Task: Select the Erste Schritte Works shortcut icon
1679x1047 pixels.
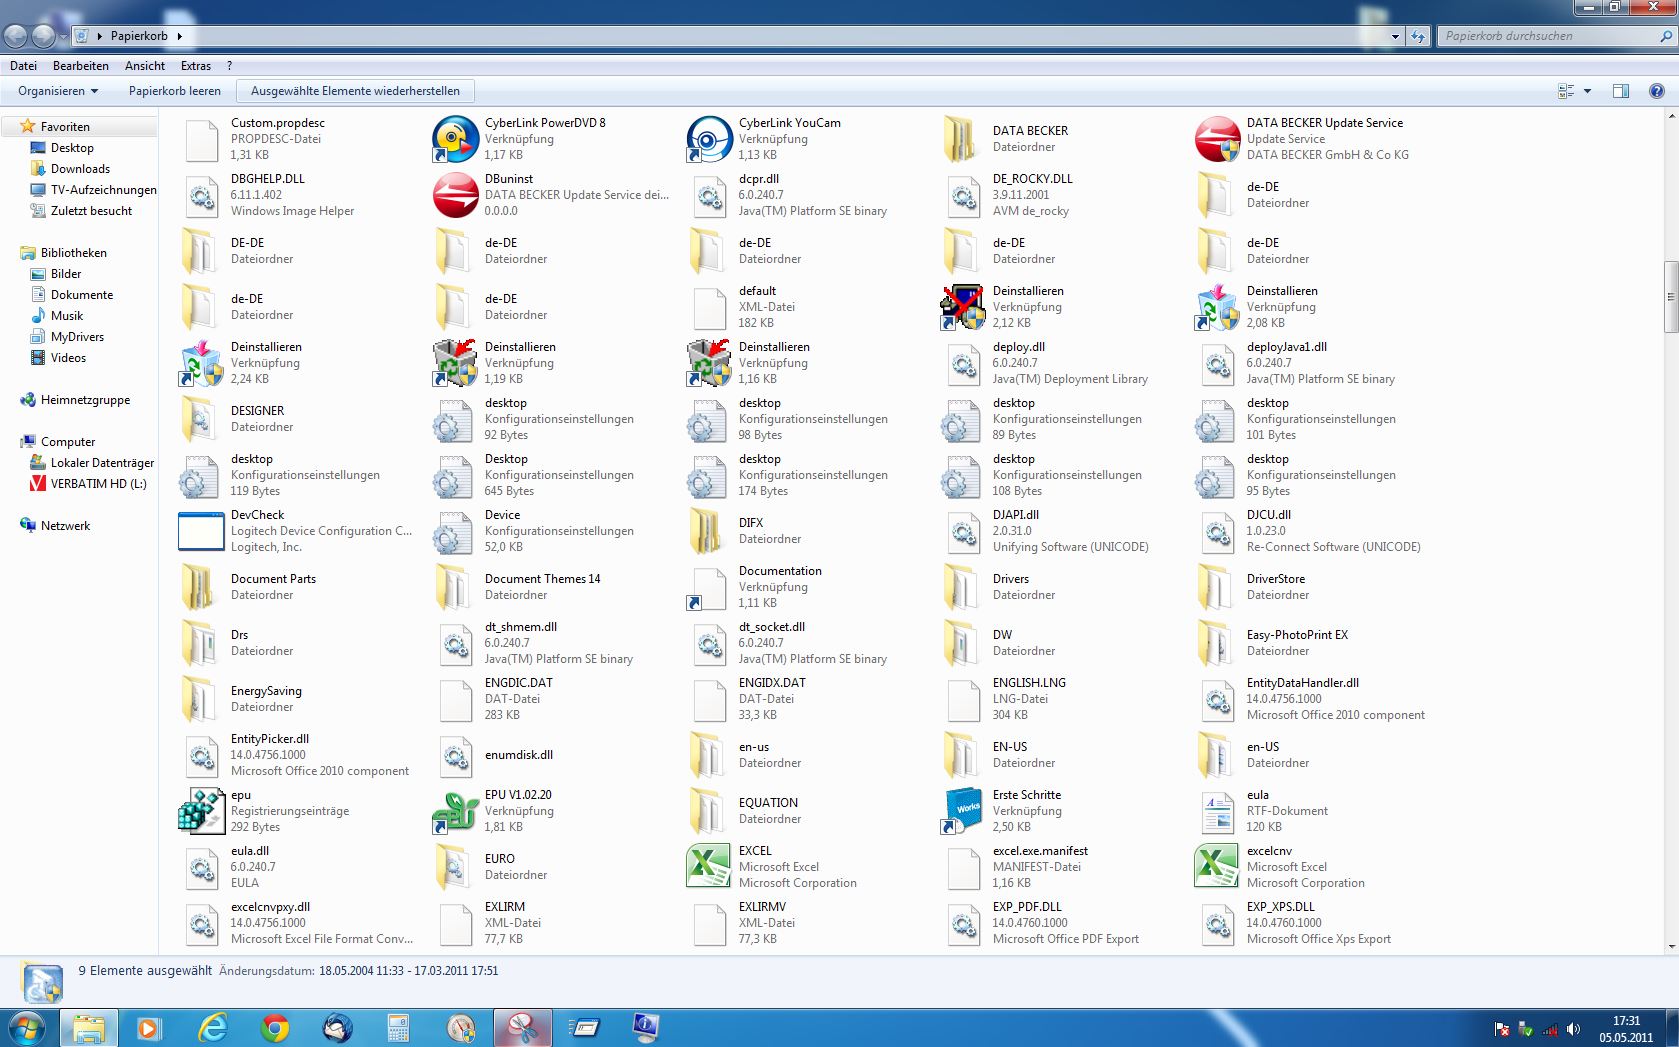Action: pos(963,811)
